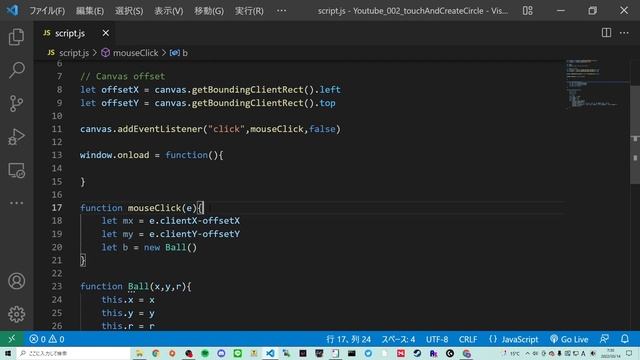
Task: Click the Windows taskbar search box
Action: (73, 353)
